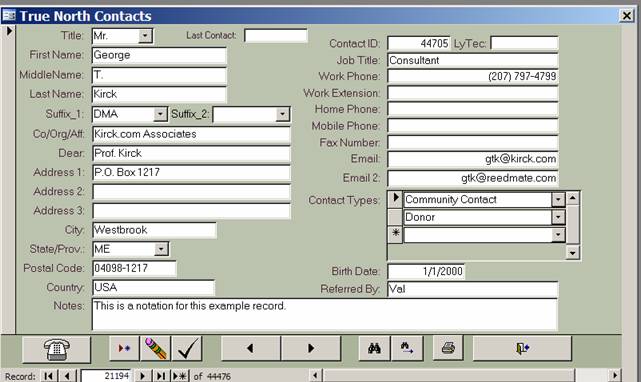Click the Dear field containing Prof. Kirck
The width and height of the screenshot is (641, 382).
[191, 153]
